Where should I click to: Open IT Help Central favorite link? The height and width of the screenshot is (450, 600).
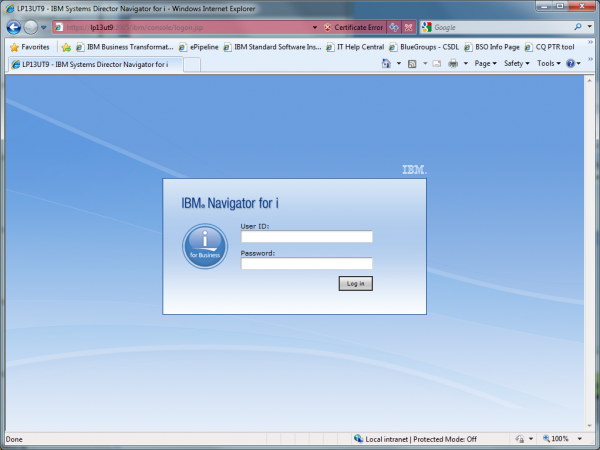click(355, 47)
